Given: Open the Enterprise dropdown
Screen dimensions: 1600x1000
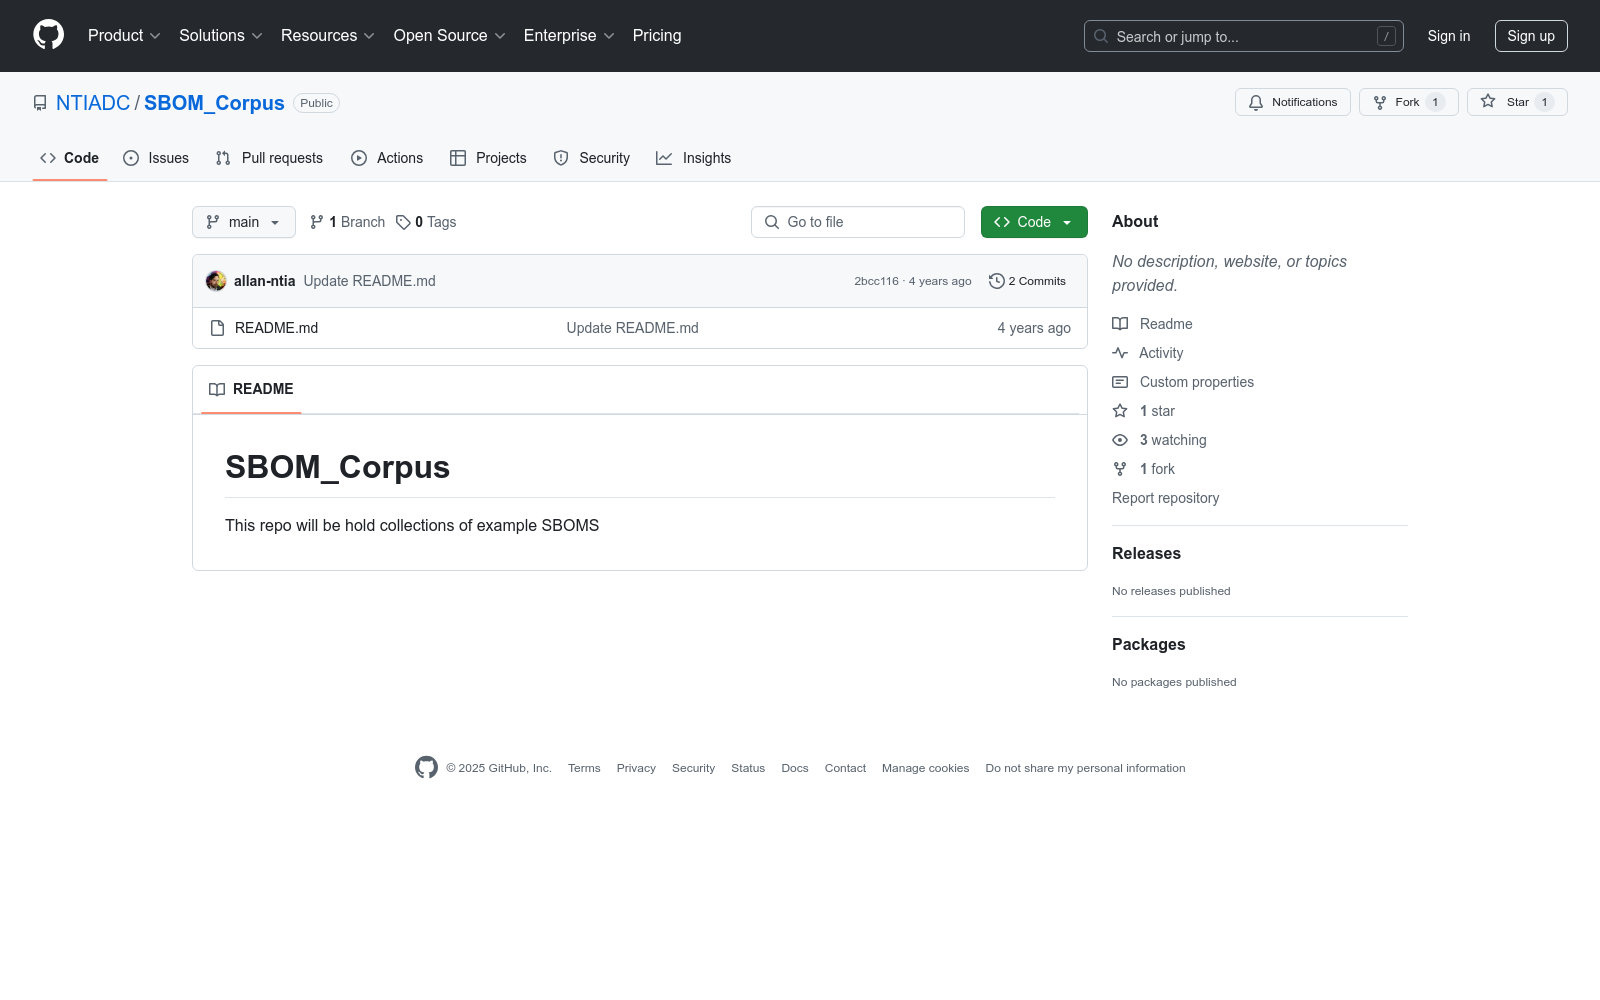Looking at the screenshot, I should click(x=569, y=35).
